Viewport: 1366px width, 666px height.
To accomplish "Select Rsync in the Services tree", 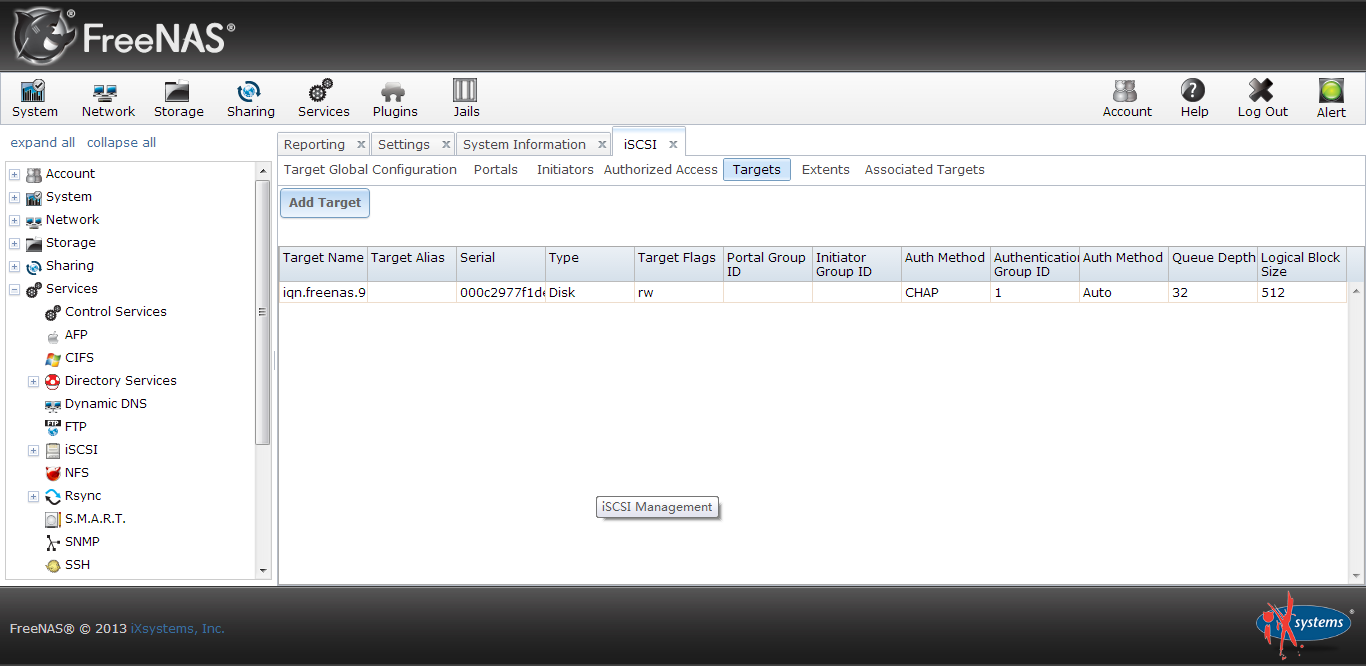I will pyautogui.click(x=83, y=496).
